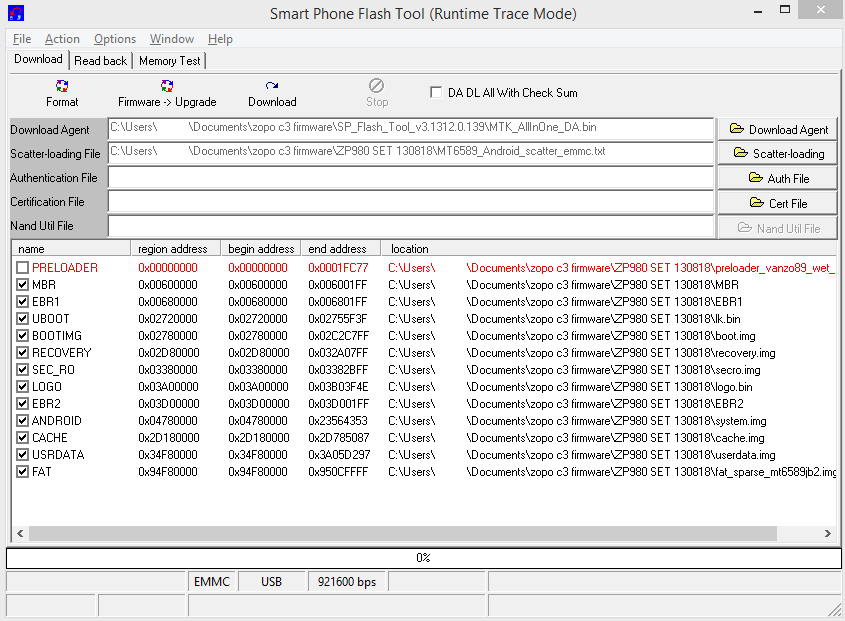
Task: Click the FAT end address 0x950CFFFF
Action: [x=338, y=472]
